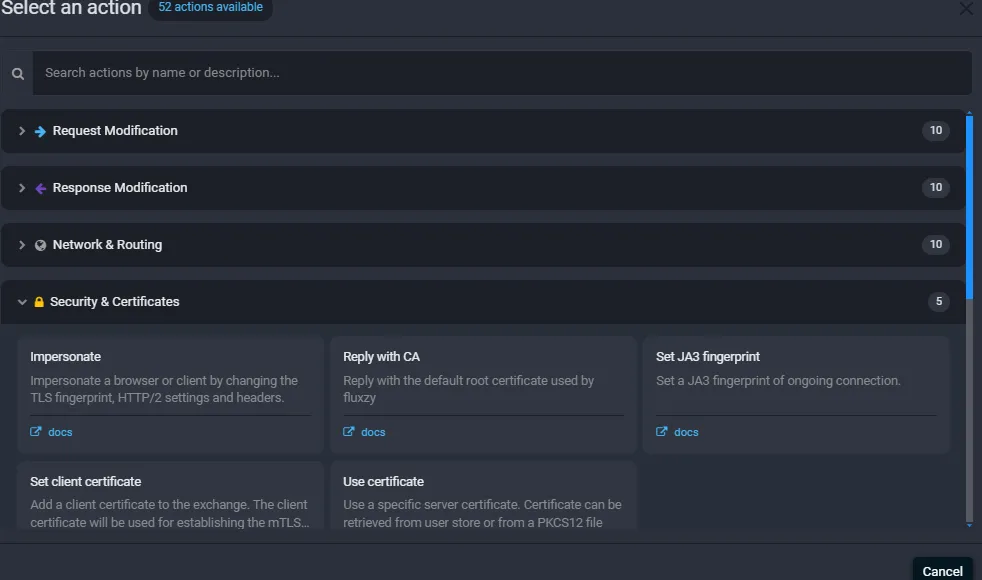Select the Use certificate action

[x=483, y=495]
